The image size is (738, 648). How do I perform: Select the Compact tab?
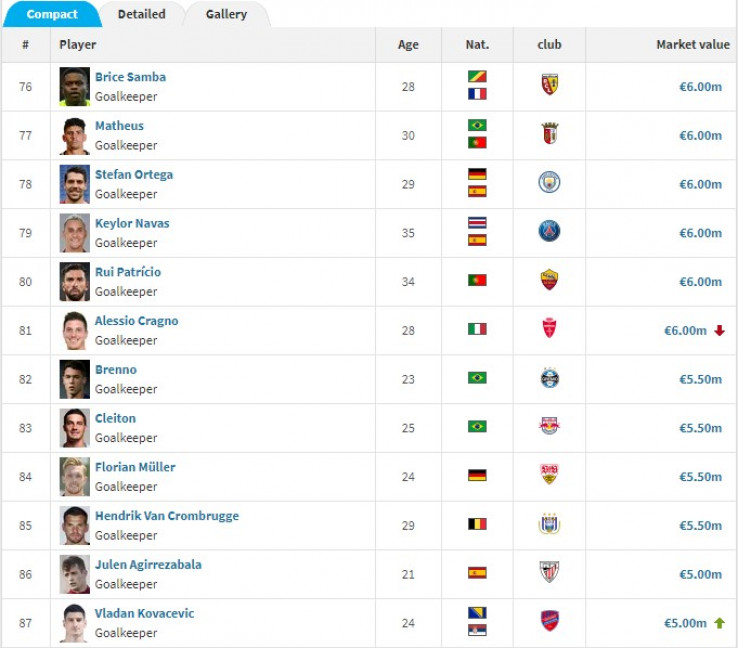coord(52,14)
